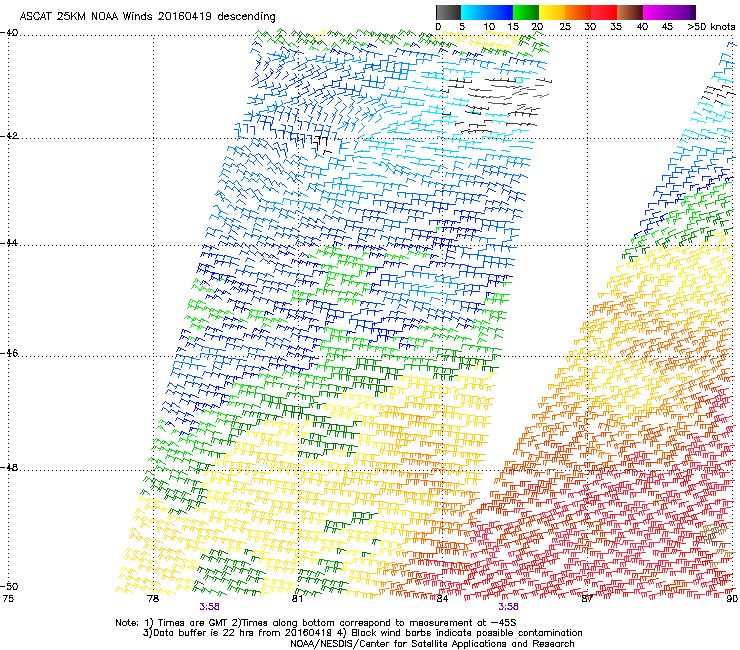Viewport: 740px width, 650px height.
Task: Click the cyan-blue 5-15 knots legend swatch
Action: tap(487, 12)
